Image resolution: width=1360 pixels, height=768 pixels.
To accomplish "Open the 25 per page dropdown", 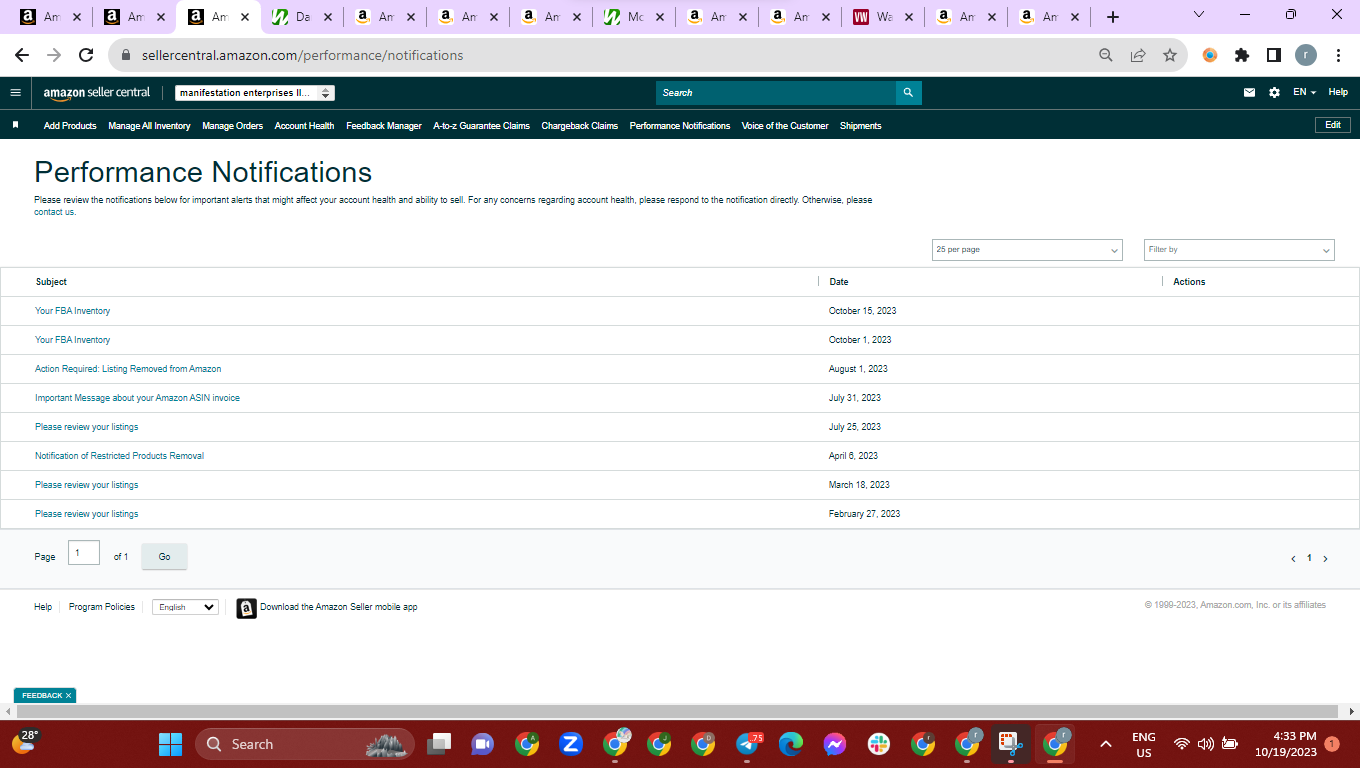I will tap(1027, 250).
